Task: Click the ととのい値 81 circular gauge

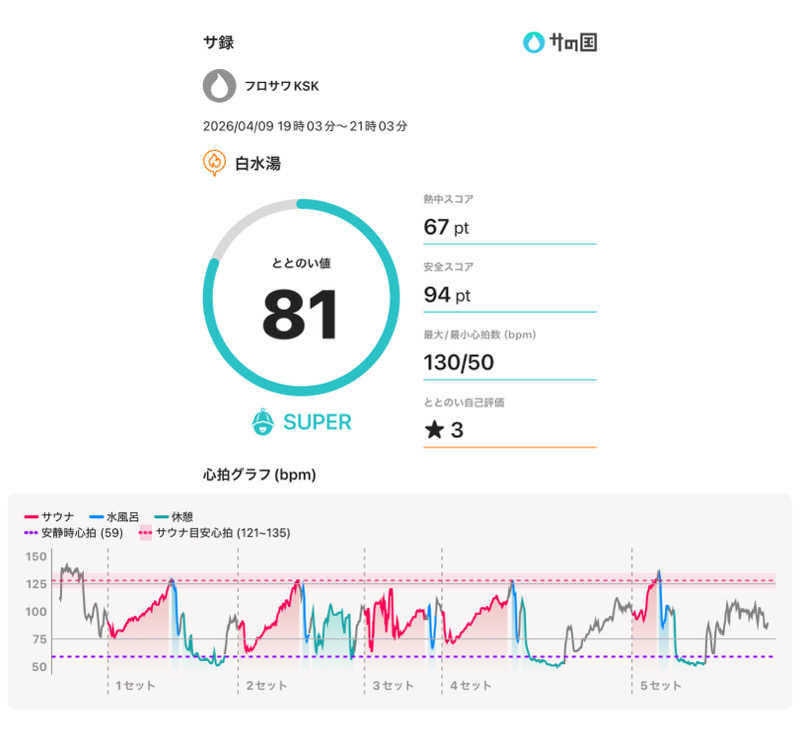Action: tap(300, 298)
